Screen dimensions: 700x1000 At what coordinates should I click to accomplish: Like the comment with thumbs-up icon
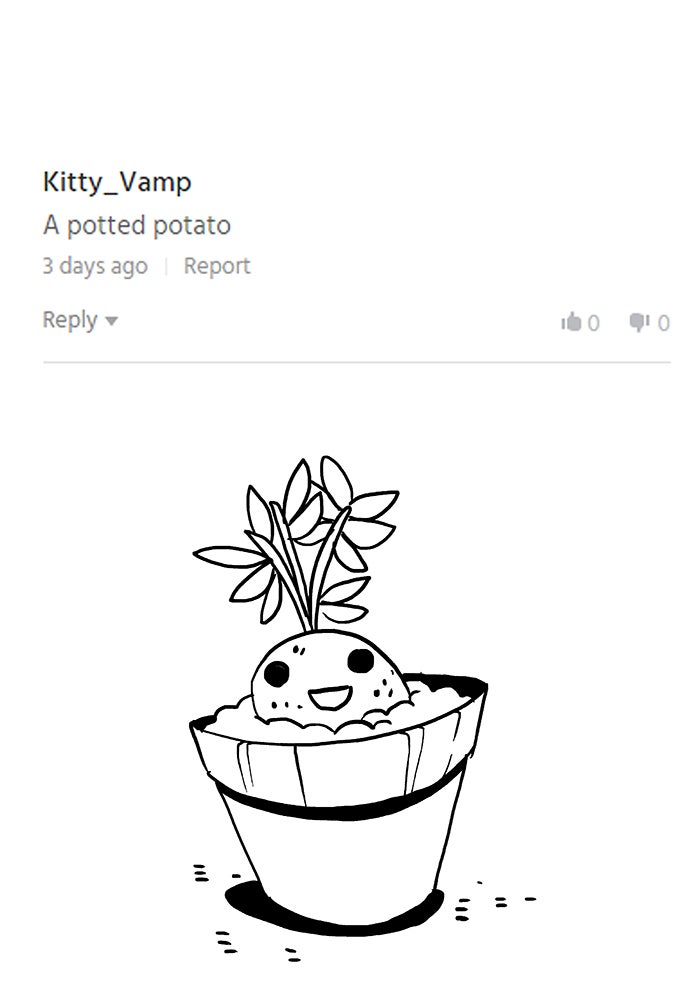(571, 322)
